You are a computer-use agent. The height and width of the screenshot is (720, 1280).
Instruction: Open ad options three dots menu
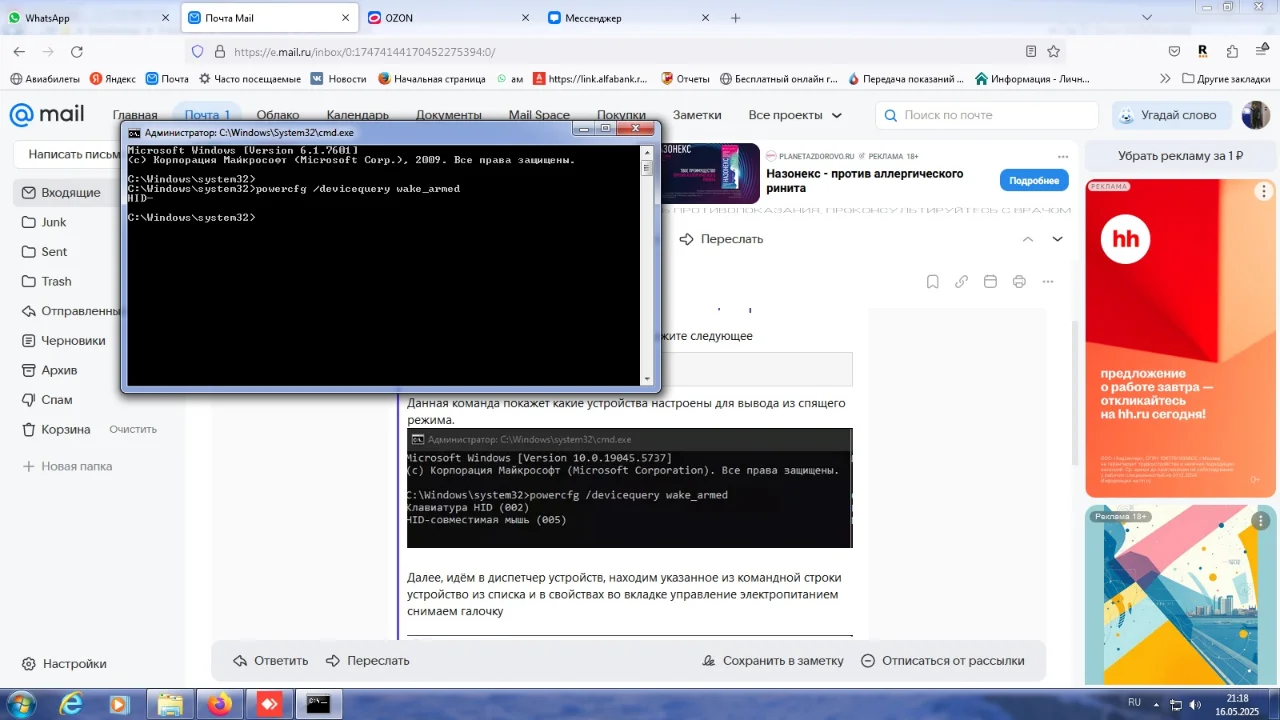tap(1062, 157)
